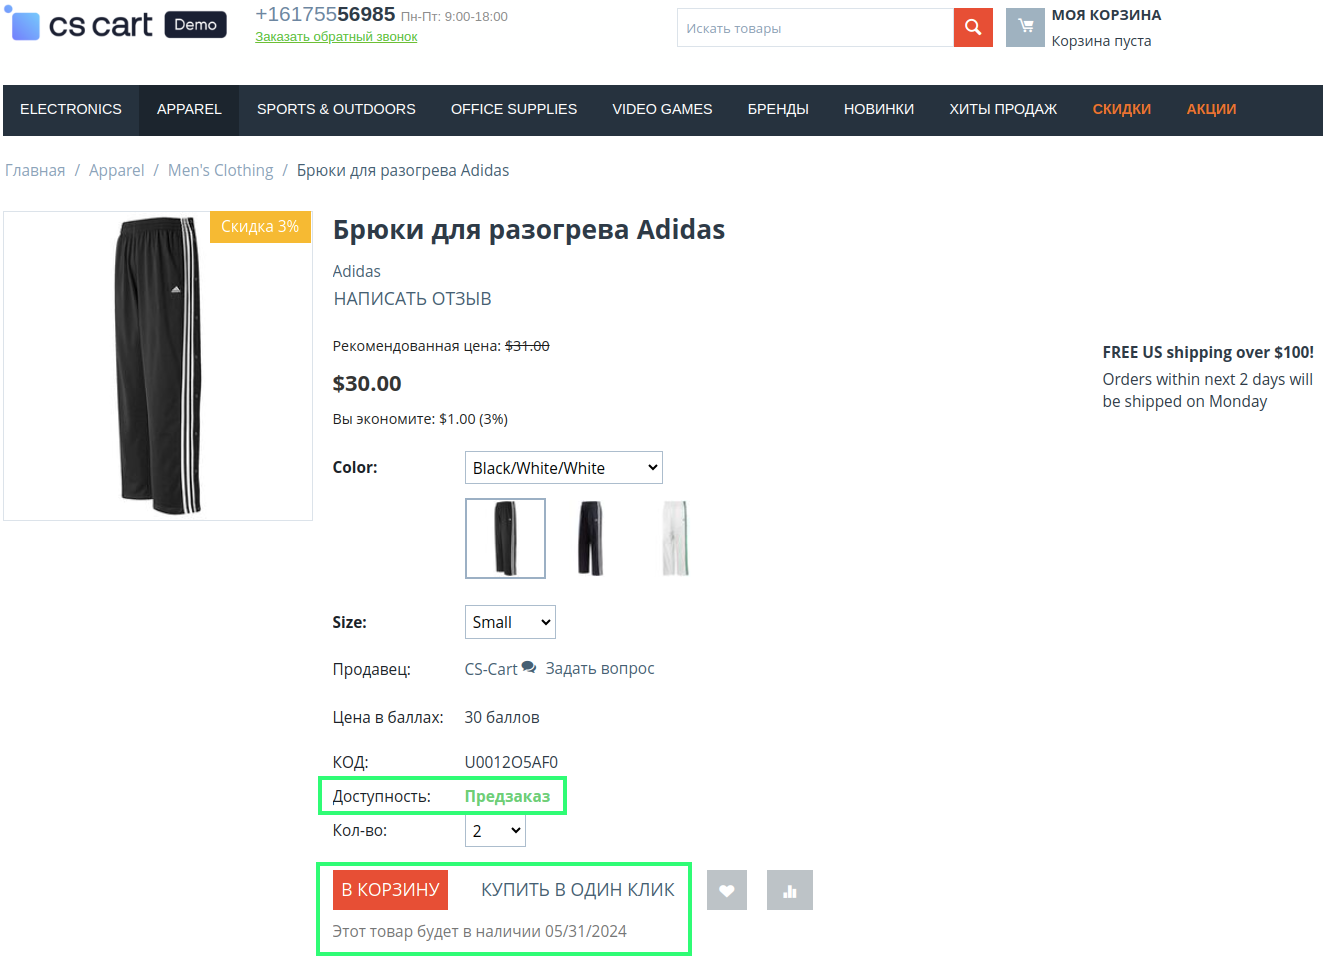Screen dimensions: 1326x965
Task: Go to Video Games menu
Action: pos(662,109)
